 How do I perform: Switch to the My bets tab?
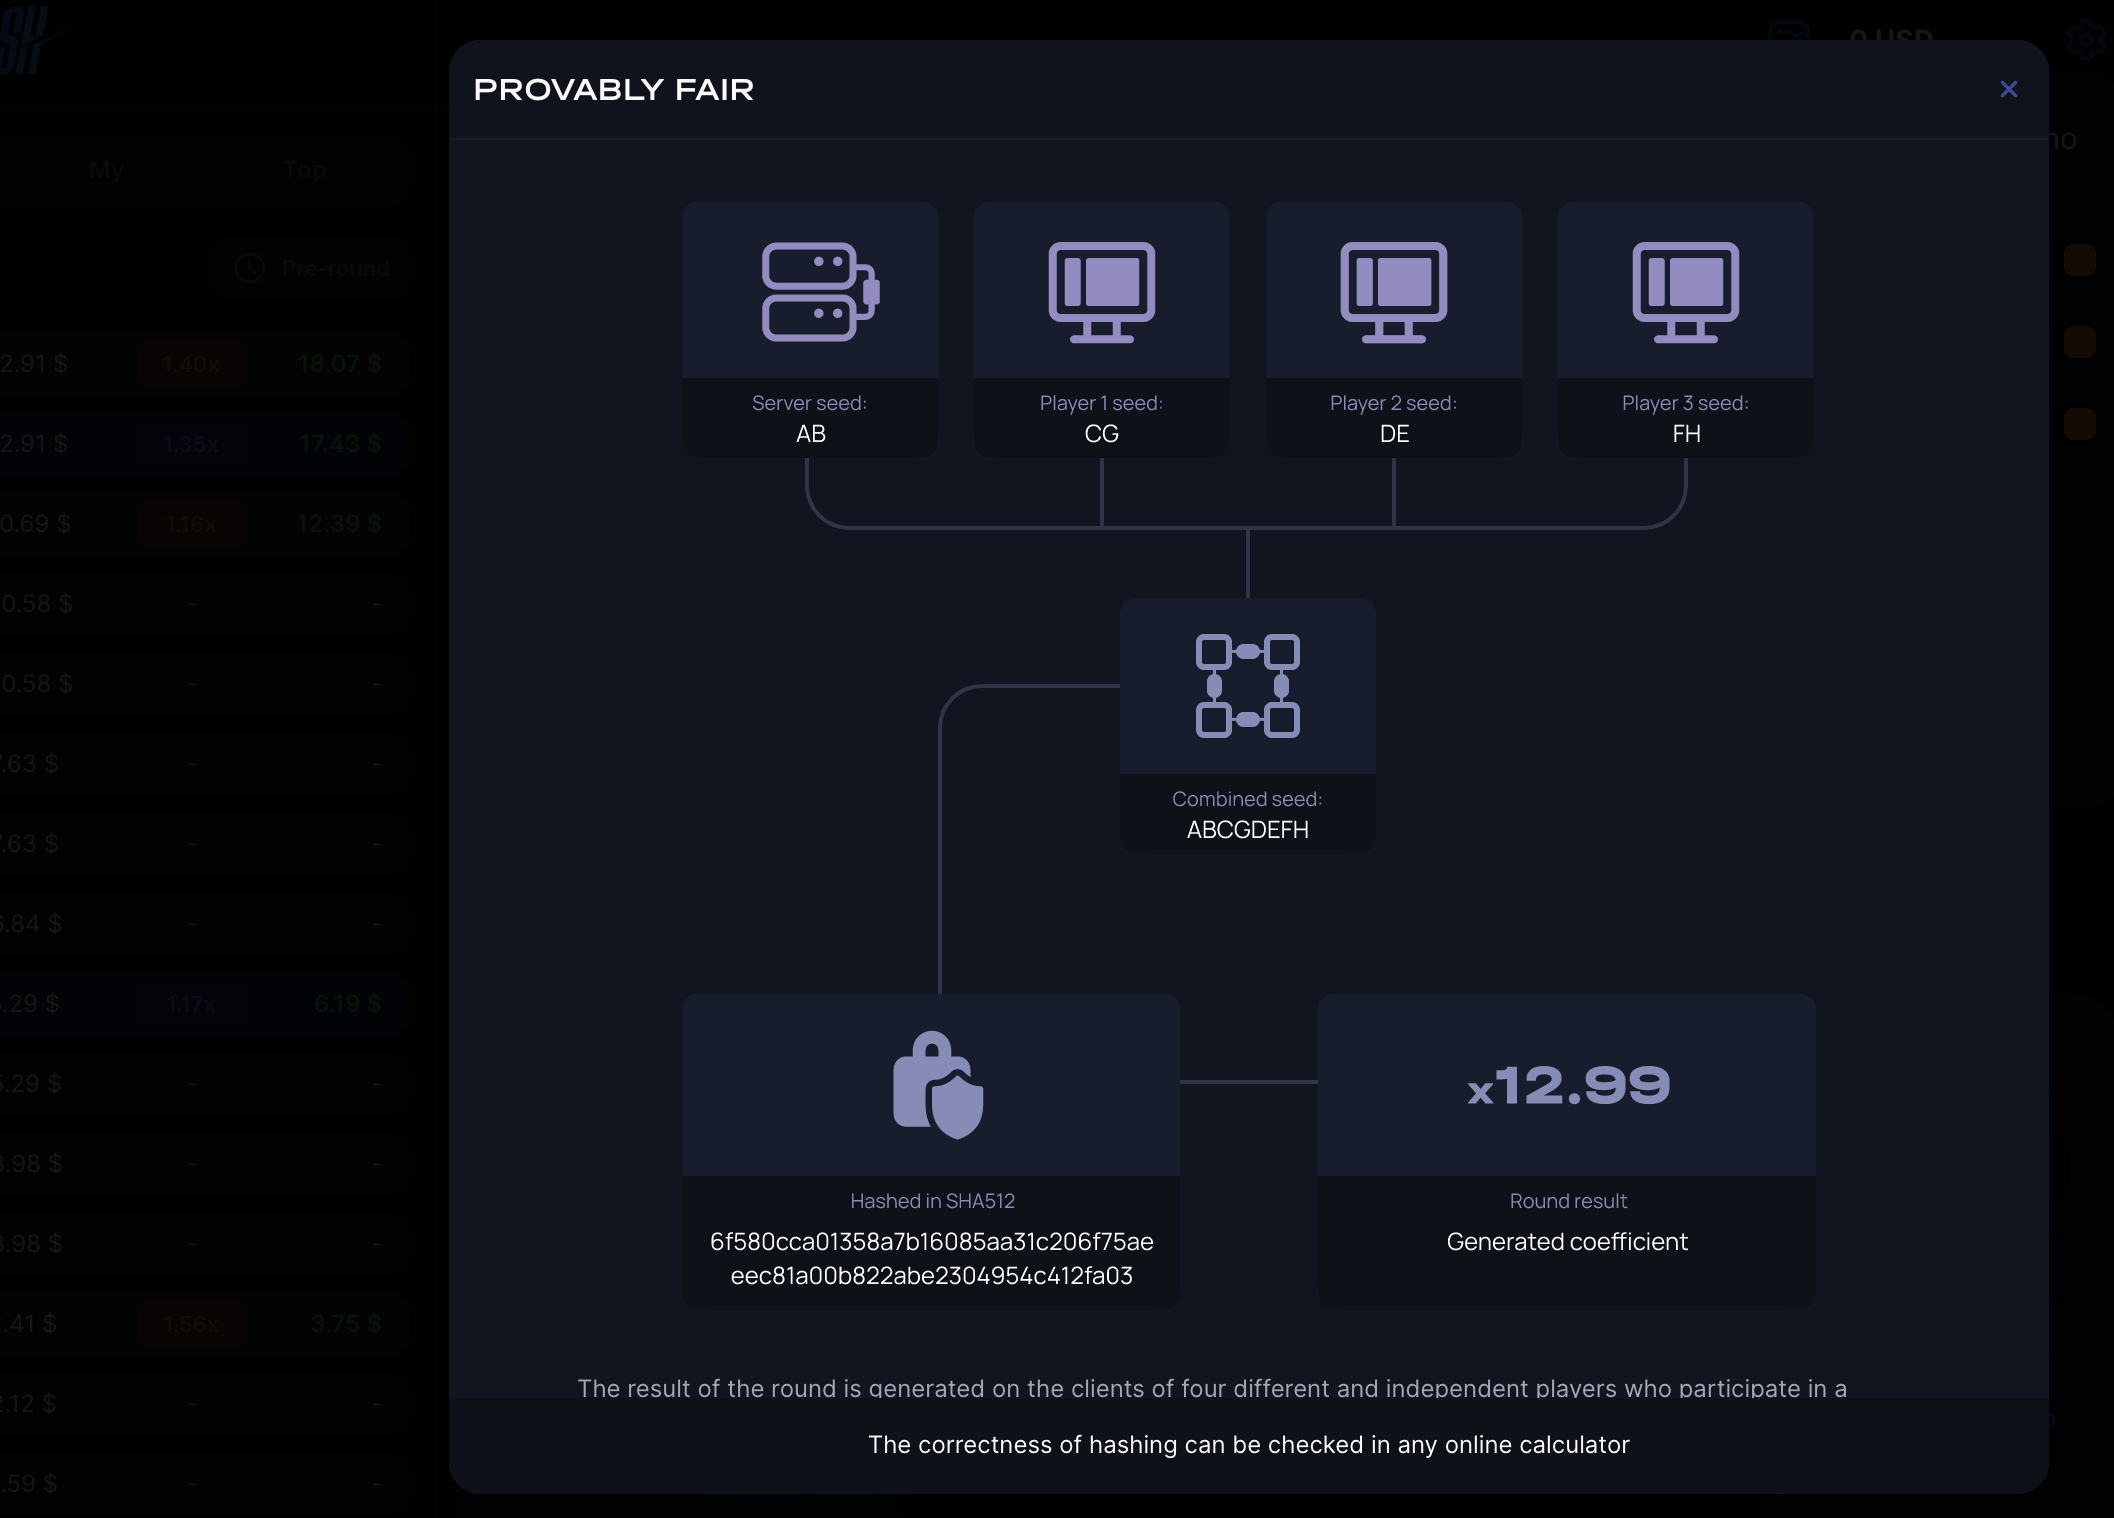106,170
